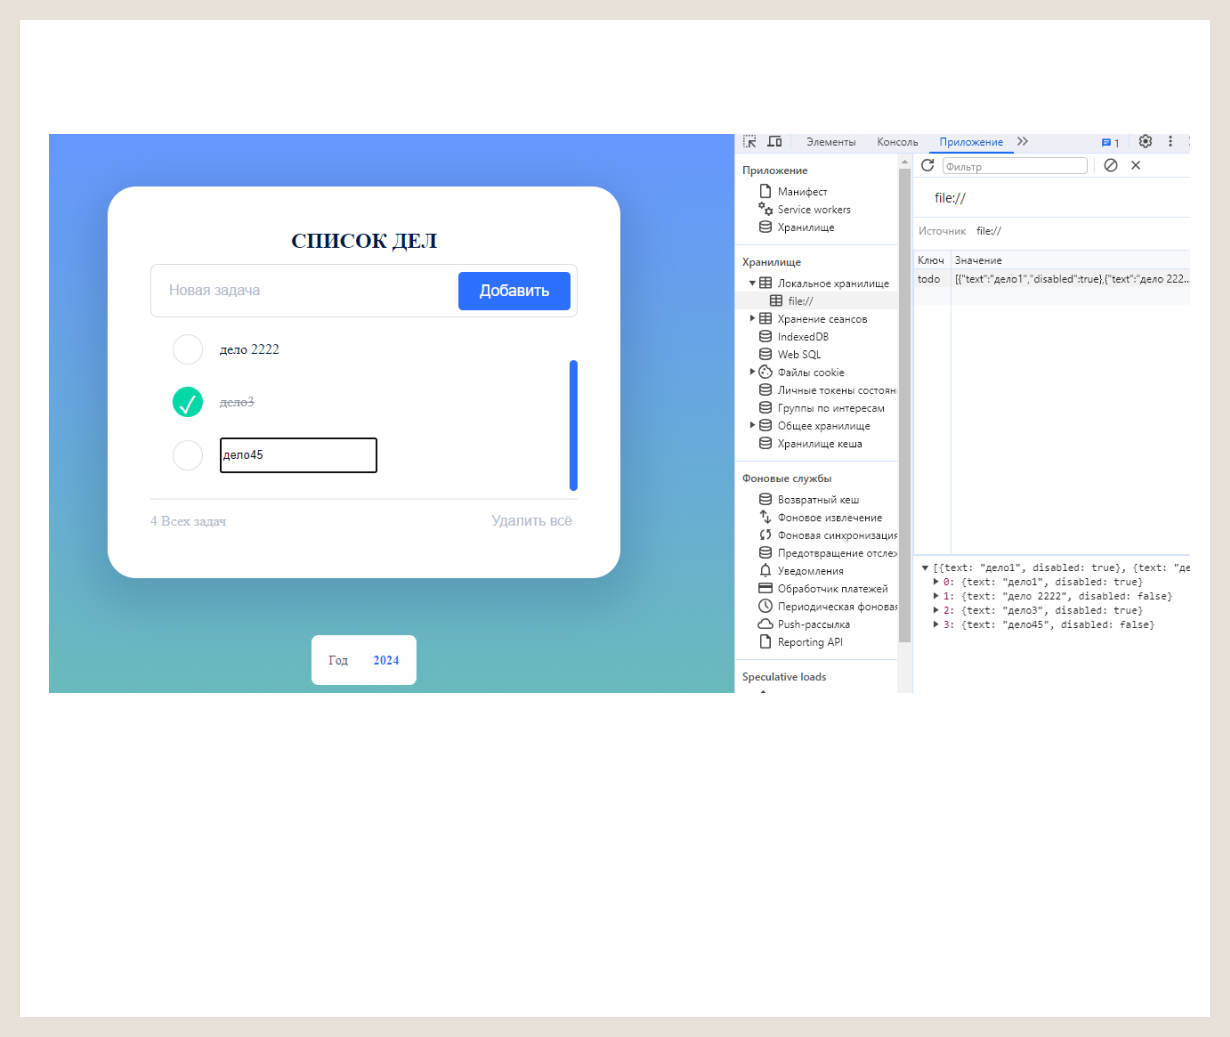Click the Группы по интересам icon
The image size is (1230, 1037).
[765, 408]
